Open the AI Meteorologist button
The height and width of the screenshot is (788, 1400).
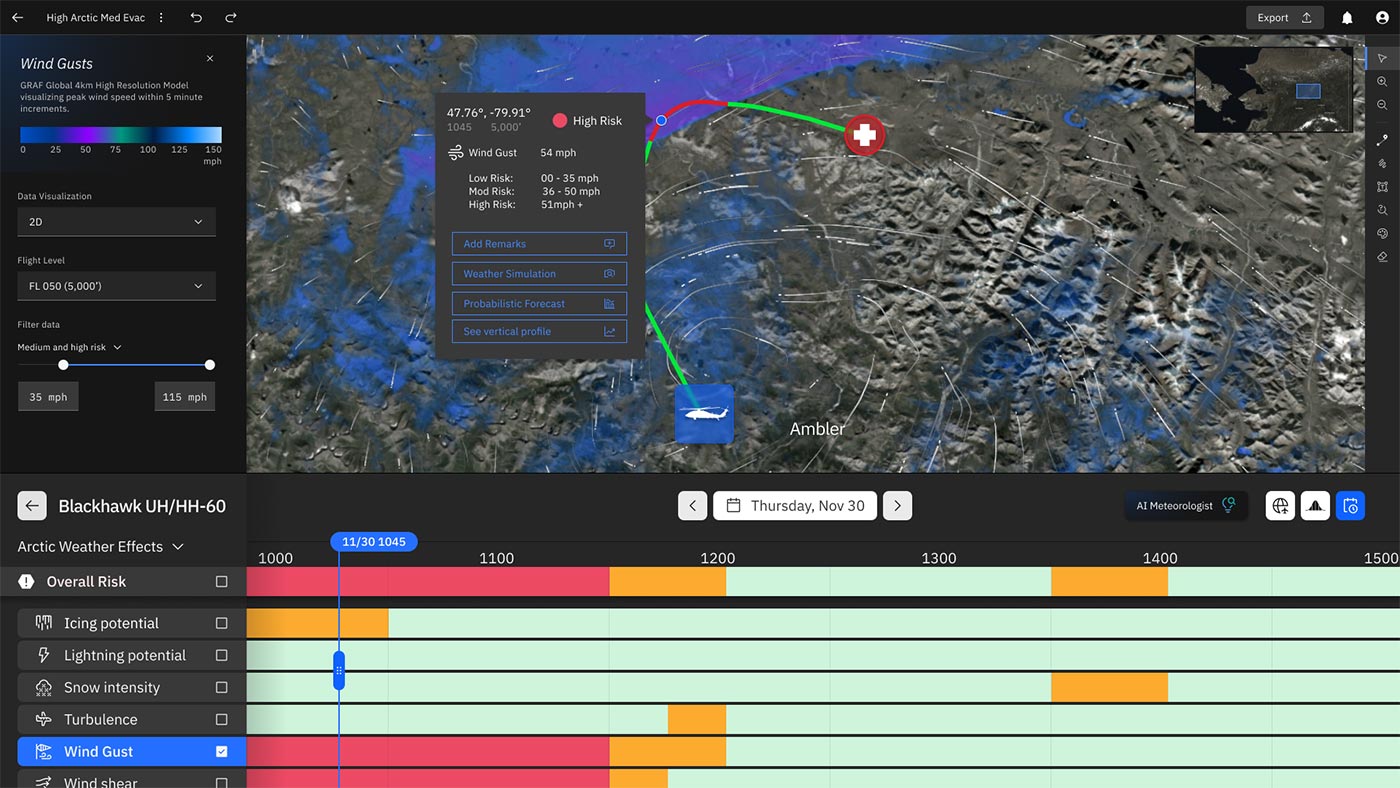[1185, 506]
